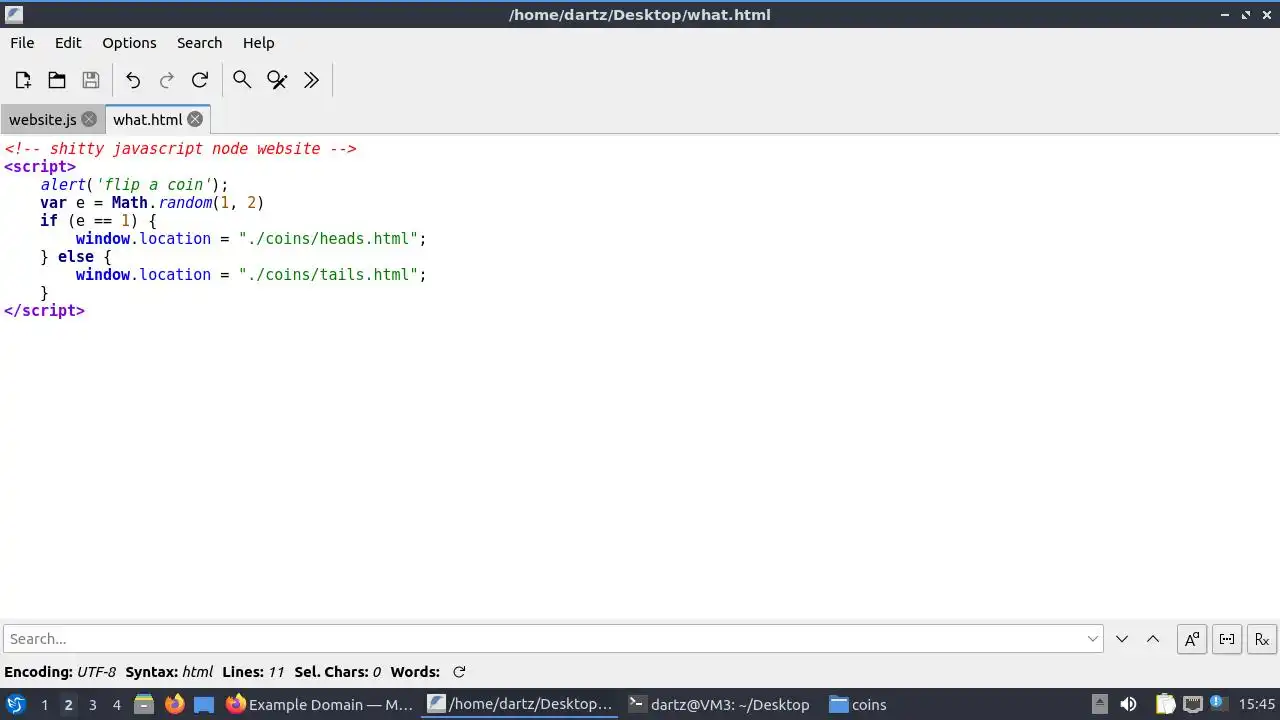1280x720 pixels.
Task: Open the volume control tray icon
Action: [1128, 704]
